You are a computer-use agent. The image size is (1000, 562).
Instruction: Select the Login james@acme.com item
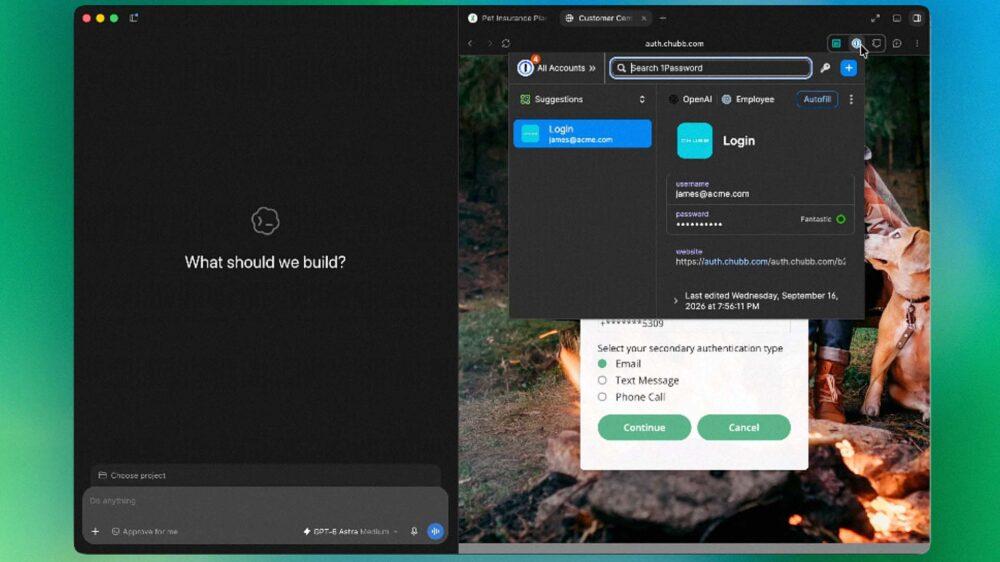[582, 134]
